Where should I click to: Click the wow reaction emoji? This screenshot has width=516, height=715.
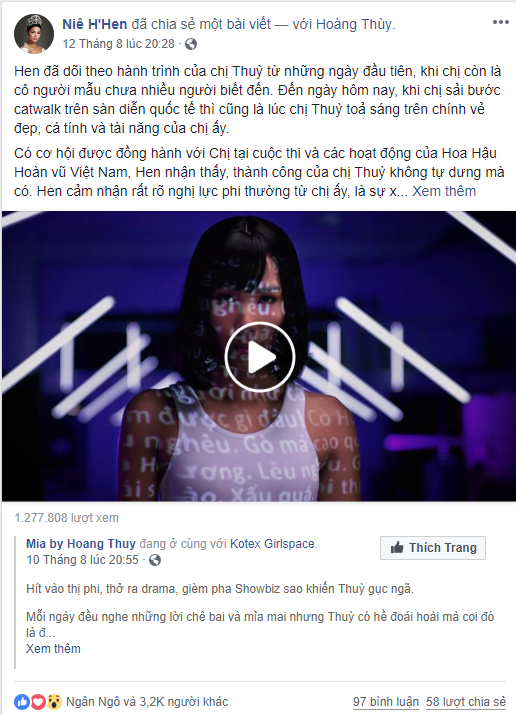click(x=54, y=702)
